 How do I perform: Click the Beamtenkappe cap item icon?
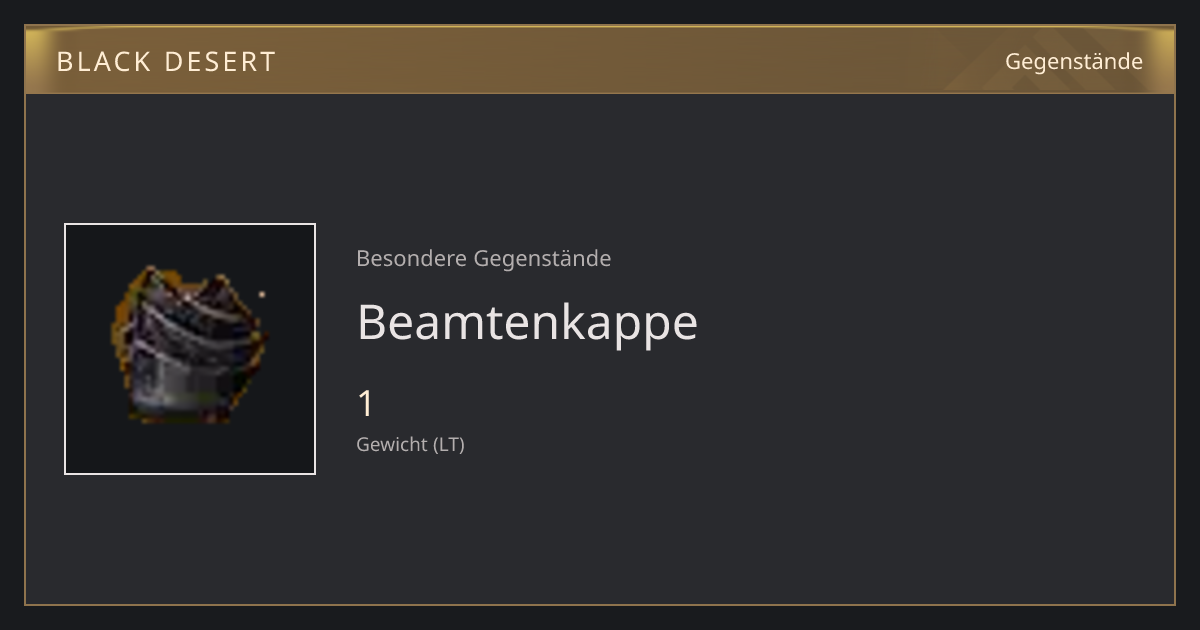pyautogui.click(x=190, y=345)
